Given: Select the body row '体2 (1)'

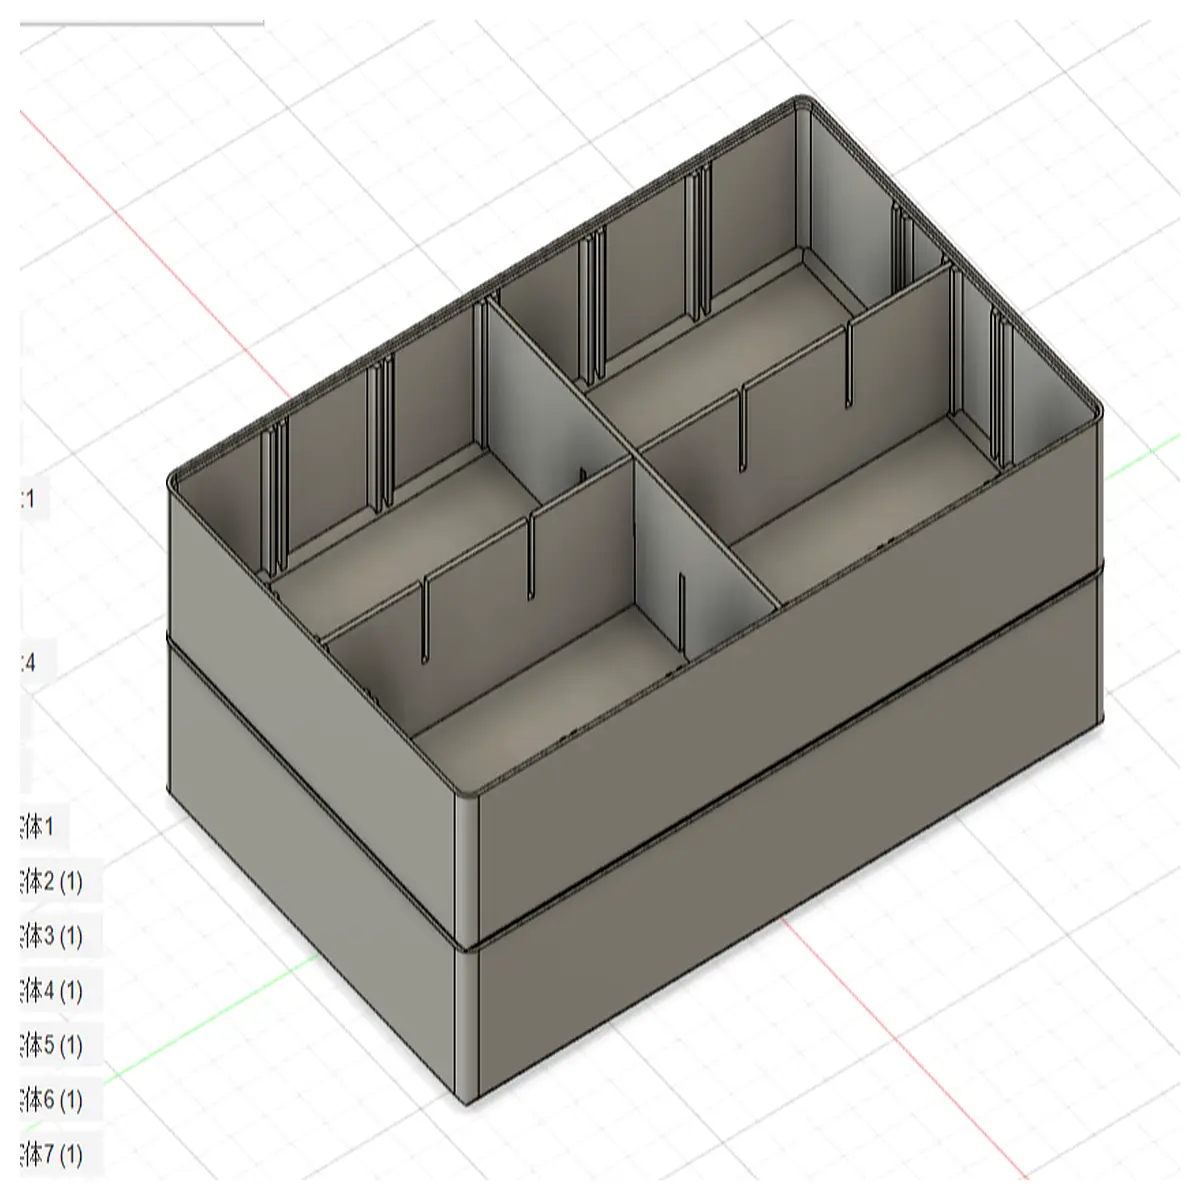Looking at the screenshot, I should pos(61,882).
